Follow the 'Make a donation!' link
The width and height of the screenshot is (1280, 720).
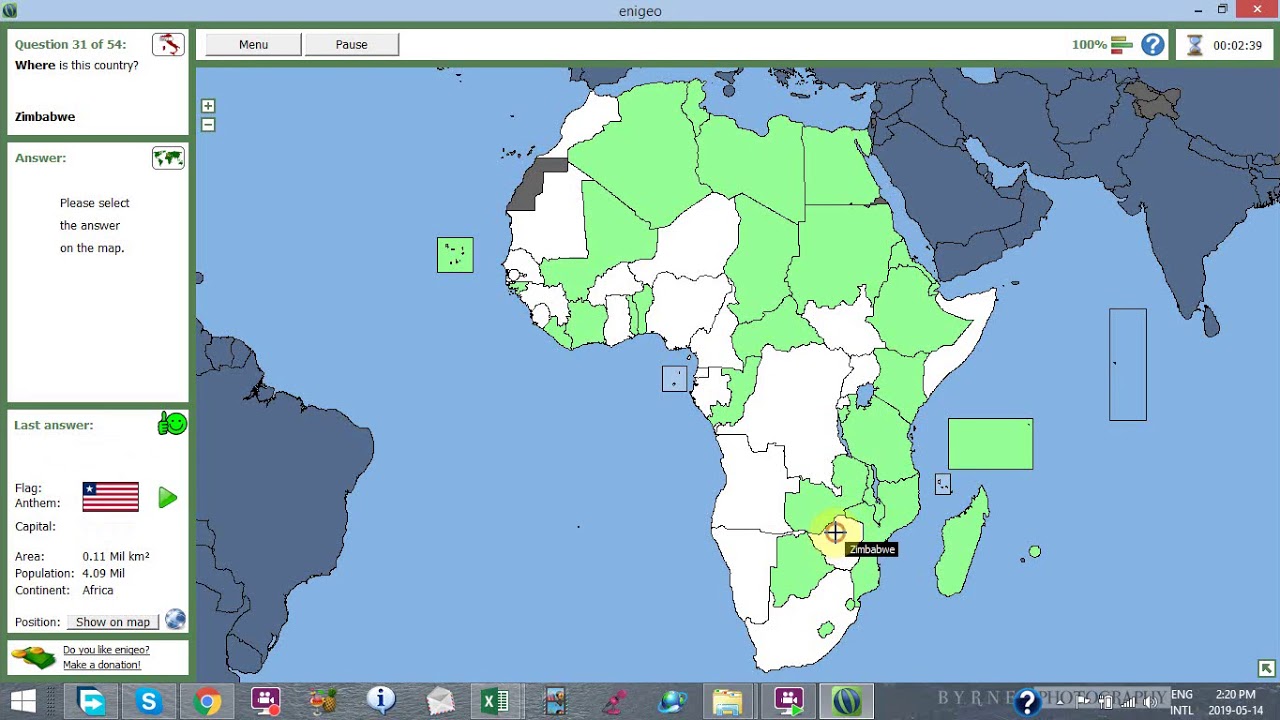point(102,665)
